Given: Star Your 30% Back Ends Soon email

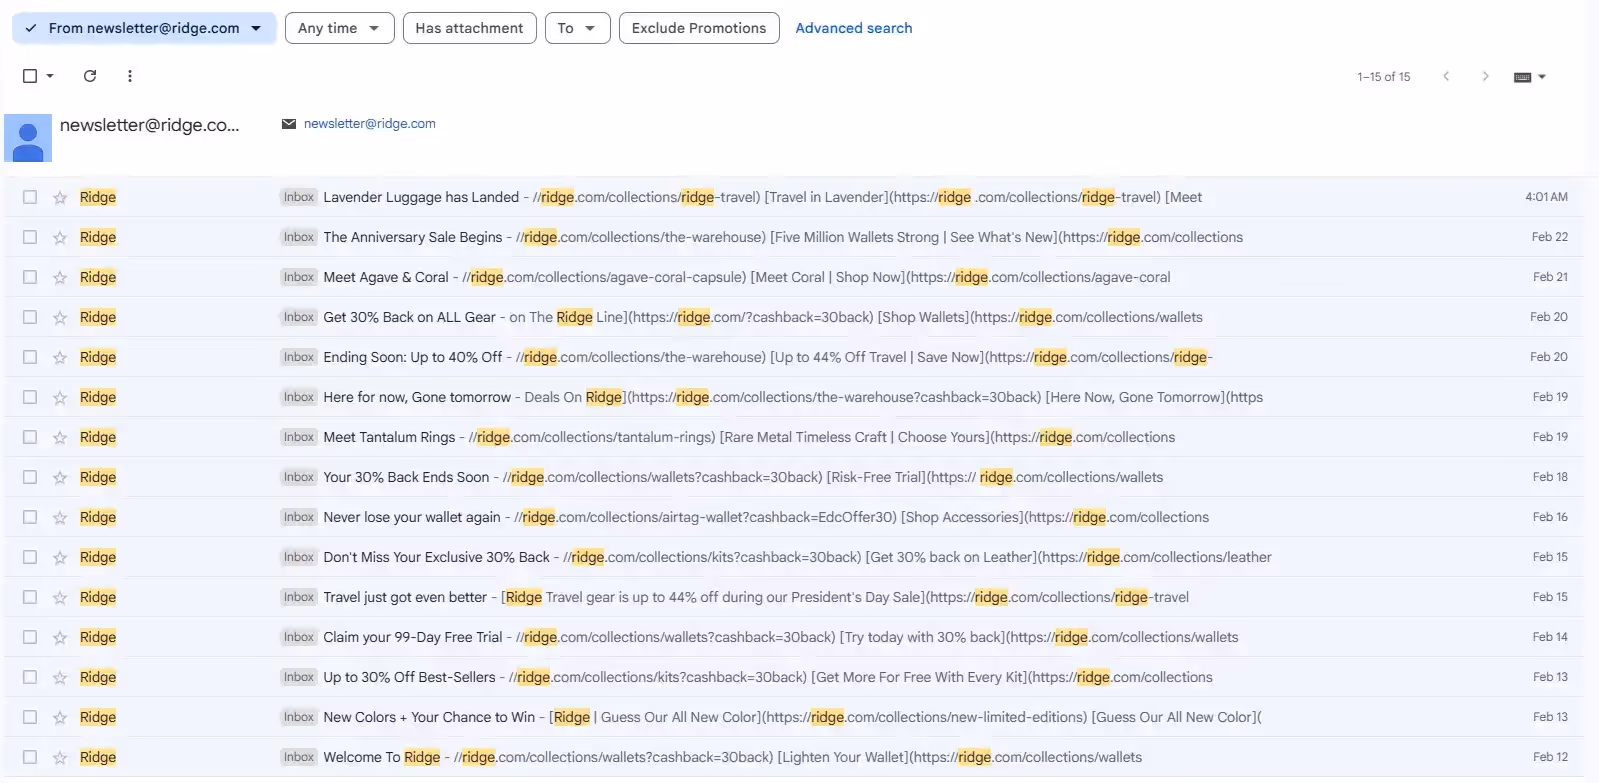Looking at the screenshot, I should (x=60, y=478).
